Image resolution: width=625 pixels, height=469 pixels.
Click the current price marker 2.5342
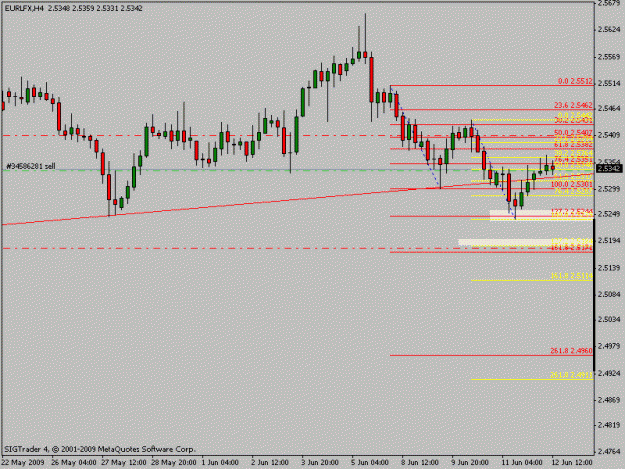coord(609,169)
